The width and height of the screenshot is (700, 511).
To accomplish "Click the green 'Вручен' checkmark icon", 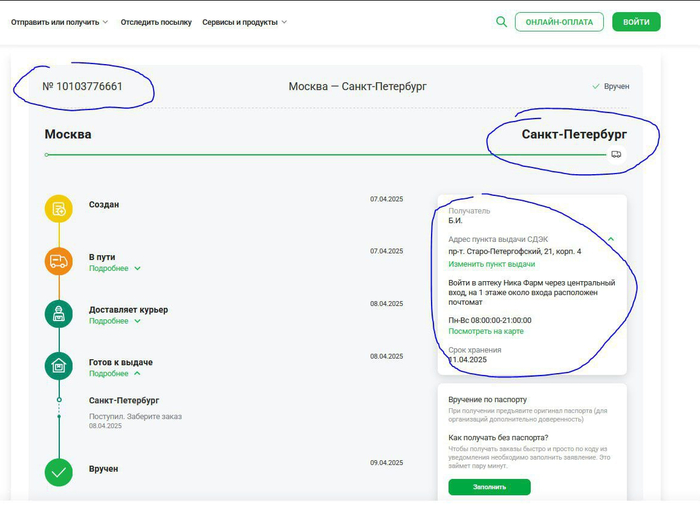I will [59, 472].
